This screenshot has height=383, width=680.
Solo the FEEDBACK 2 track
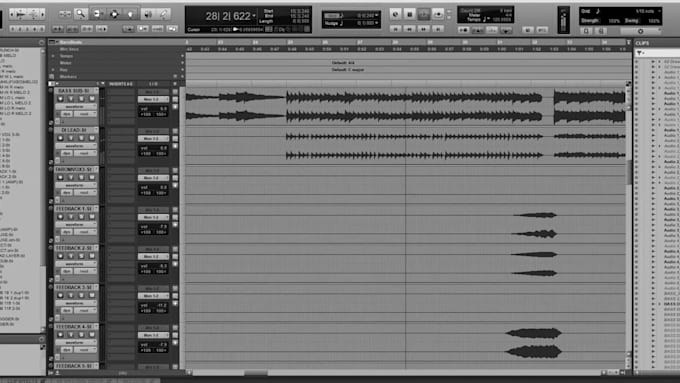pos(81,256)
